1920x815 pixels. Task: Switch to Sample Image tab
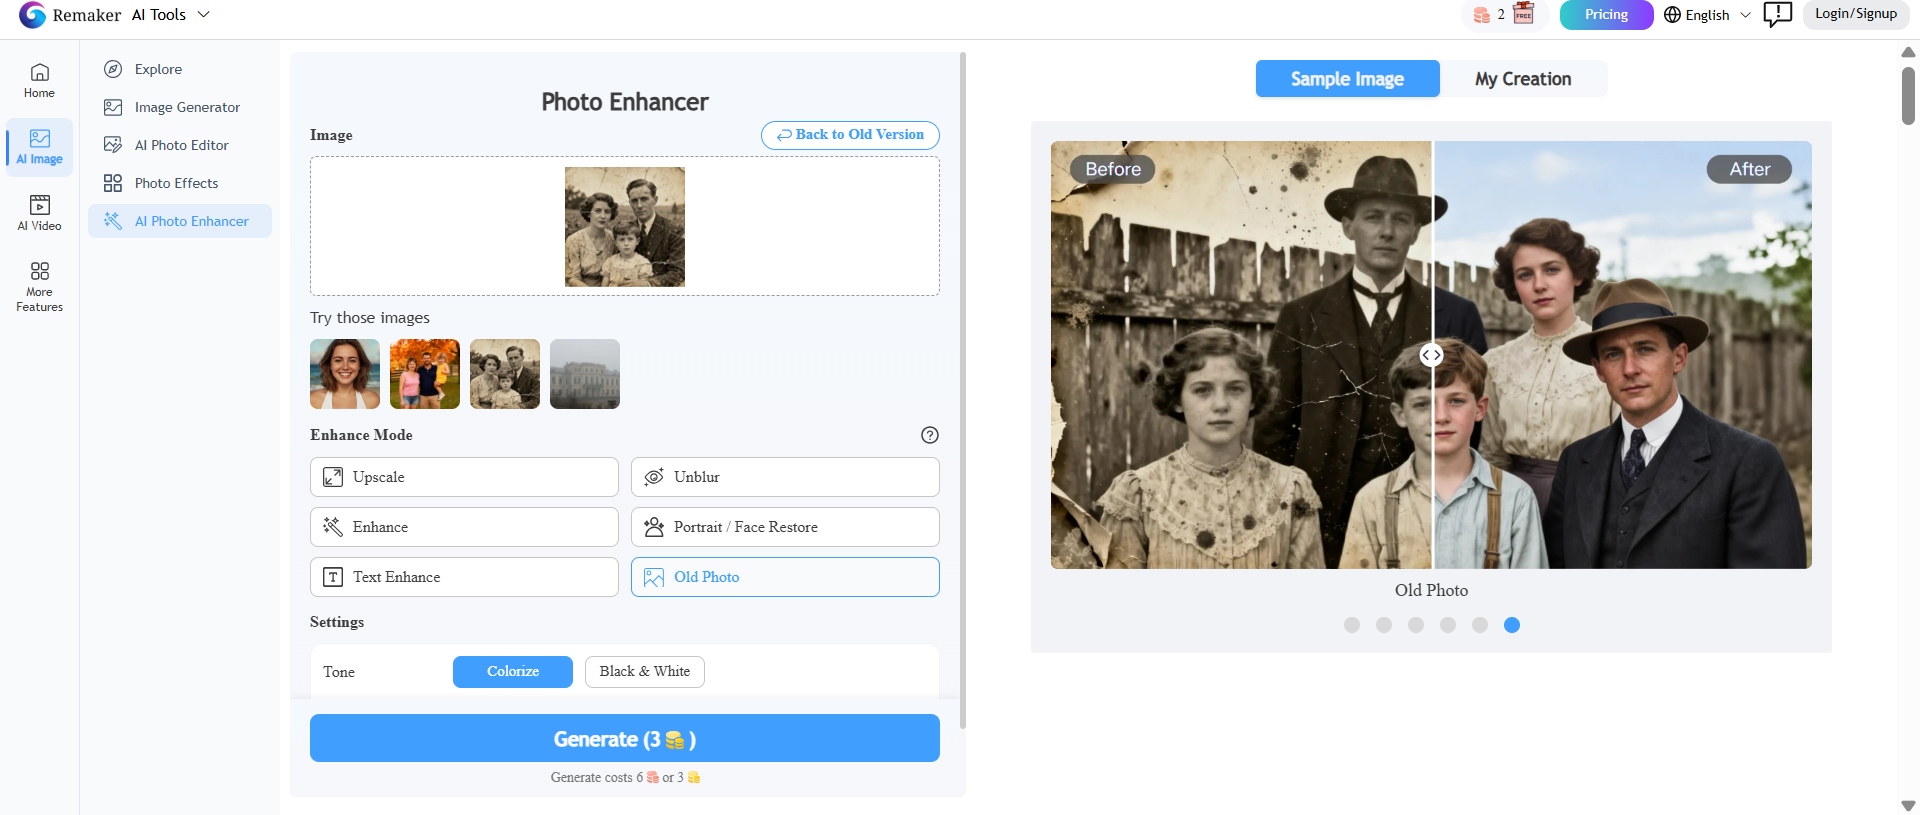point(1347,79)
